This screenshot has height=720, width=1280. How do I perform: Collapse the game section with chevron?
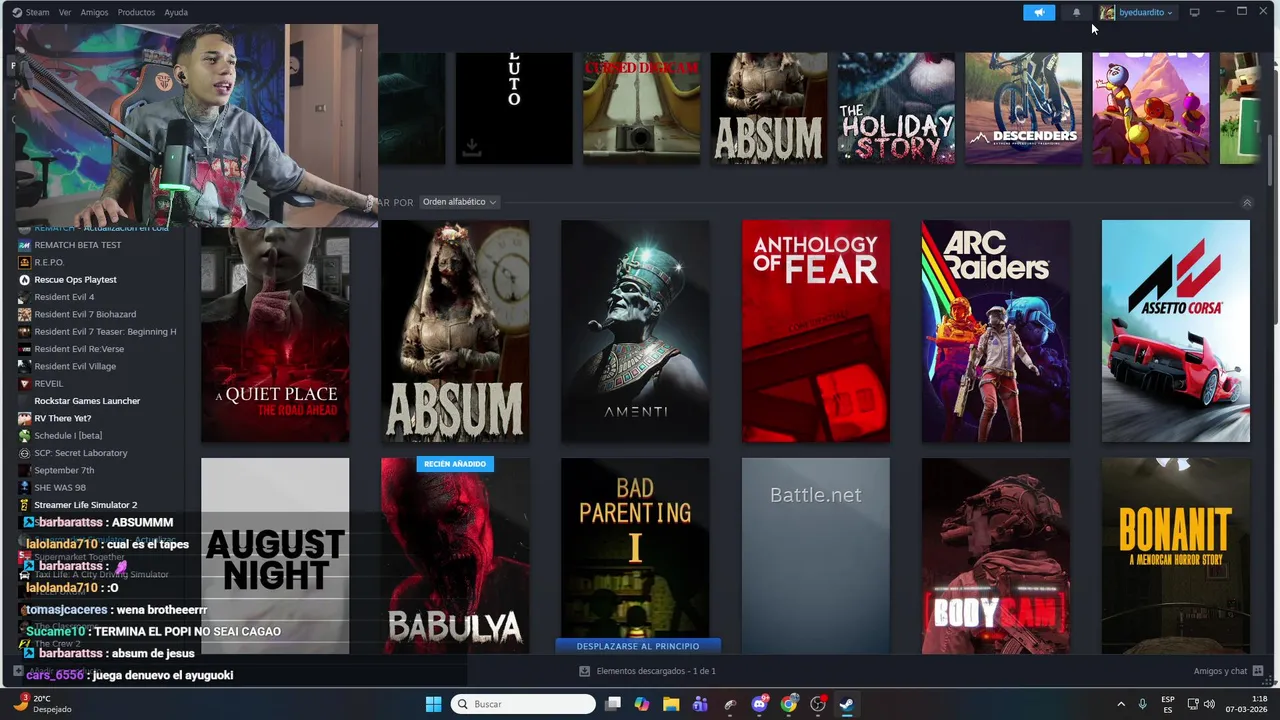pos(1247,202)
